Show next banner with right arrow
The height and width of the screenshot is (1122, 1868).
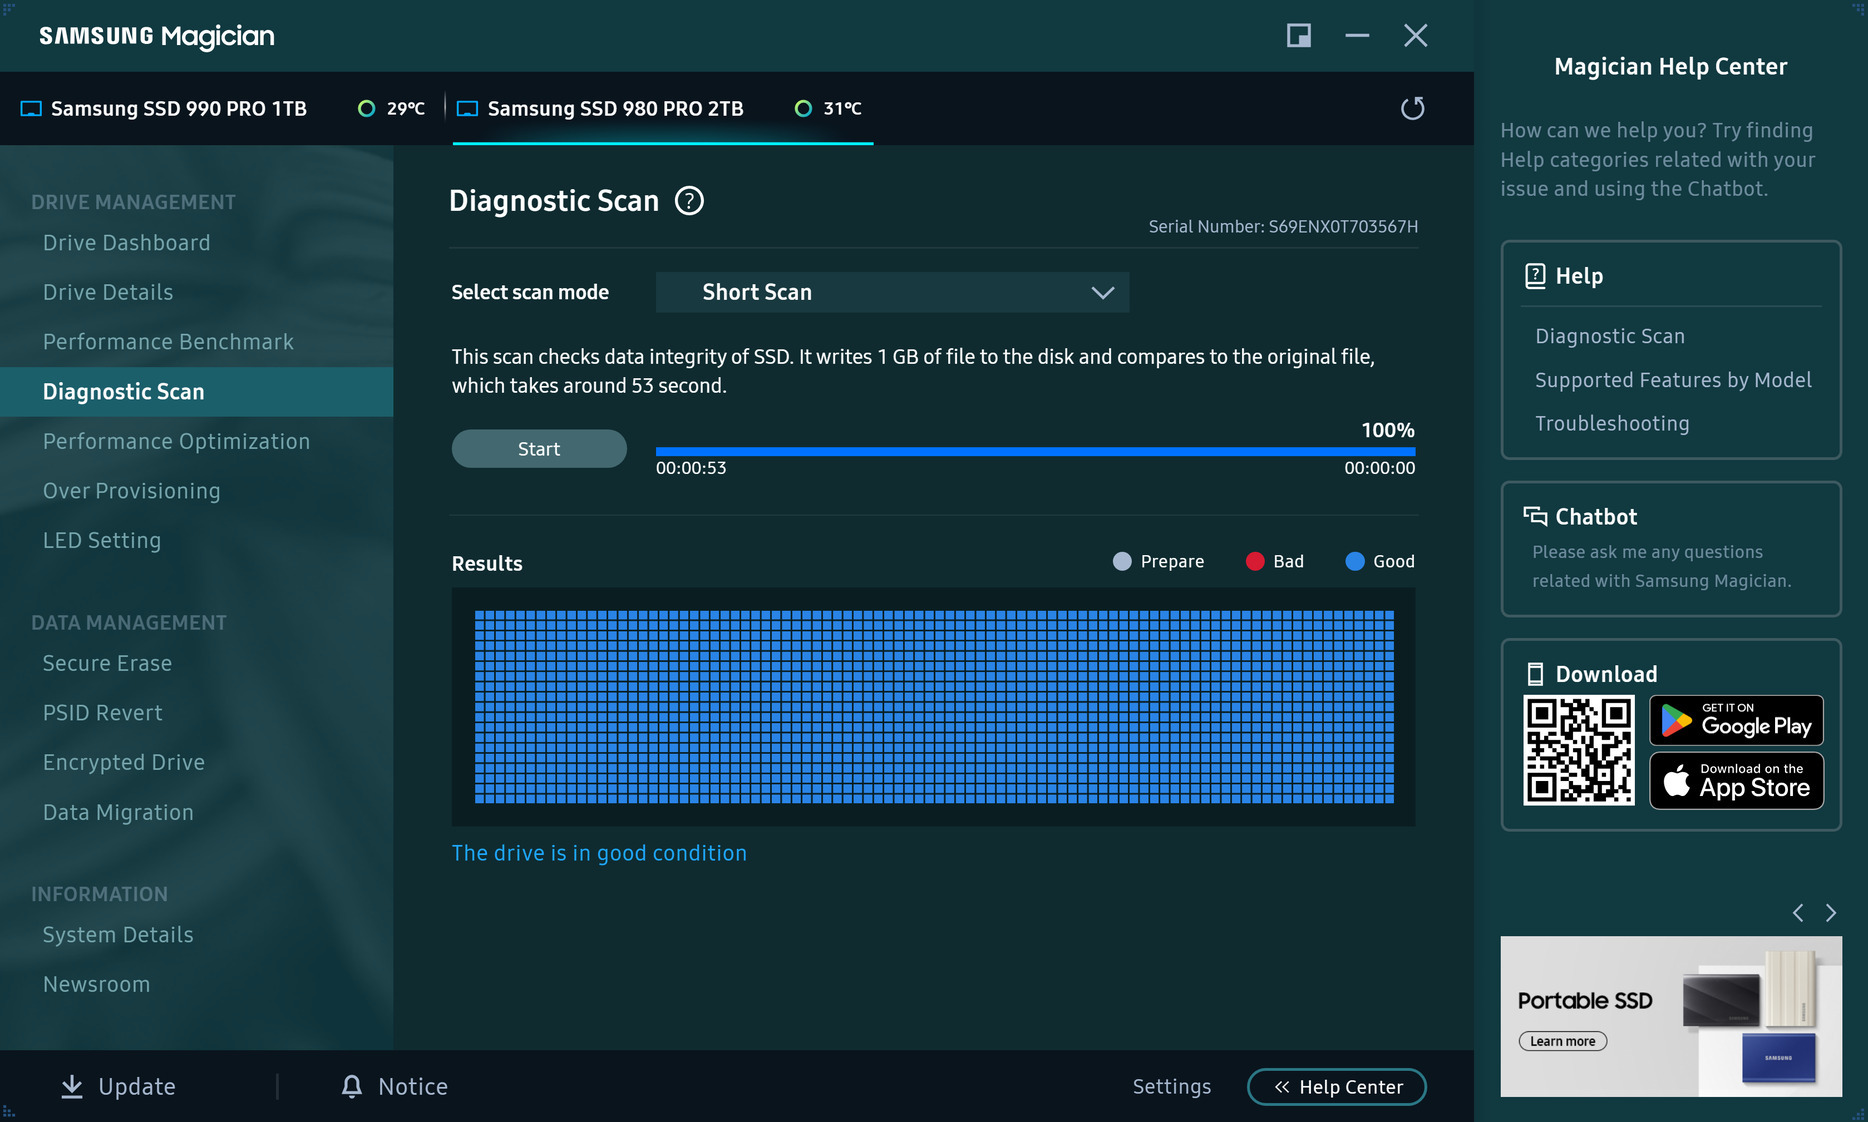click(1831, 913)
